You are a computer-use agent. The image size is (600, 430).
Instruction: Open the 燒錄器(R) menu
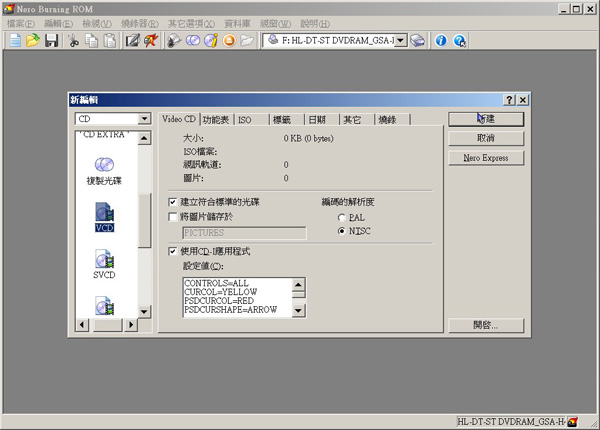pyautogui.click(x=140, y=24)
